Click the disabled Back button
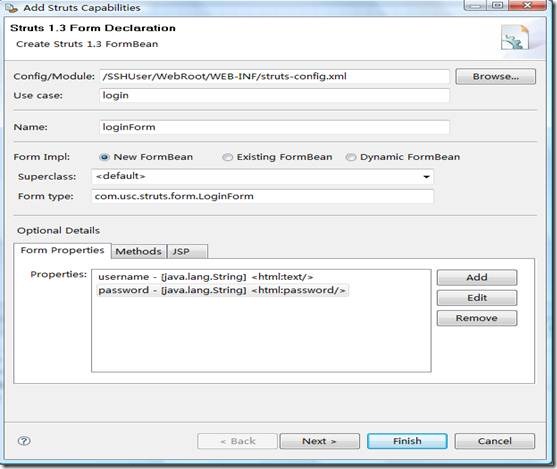This screenshot has height=469, width=557. 237,441
